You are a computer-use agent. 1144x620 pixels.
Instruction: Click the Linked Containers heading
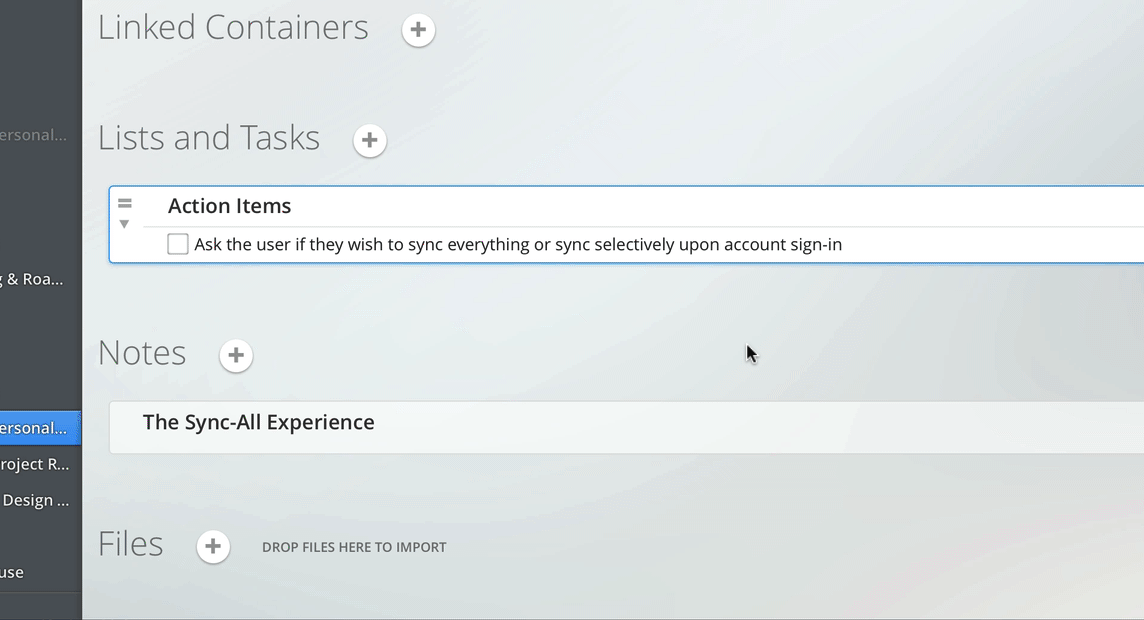click(233, 28)
